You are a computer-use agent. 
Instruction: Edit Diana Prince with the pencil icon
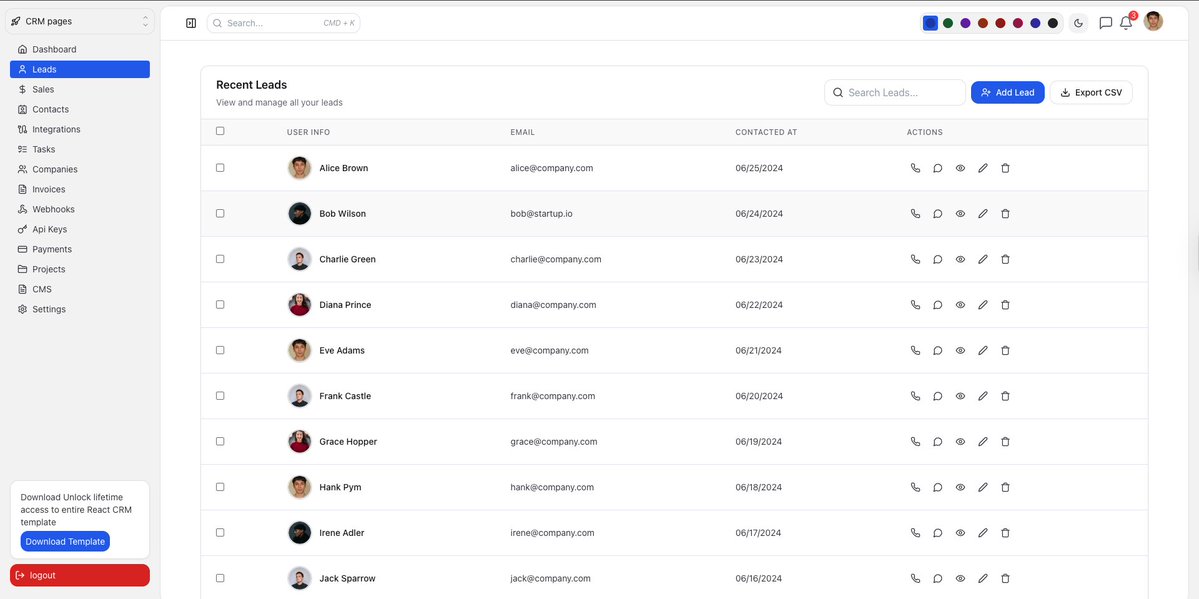(982, 304)
